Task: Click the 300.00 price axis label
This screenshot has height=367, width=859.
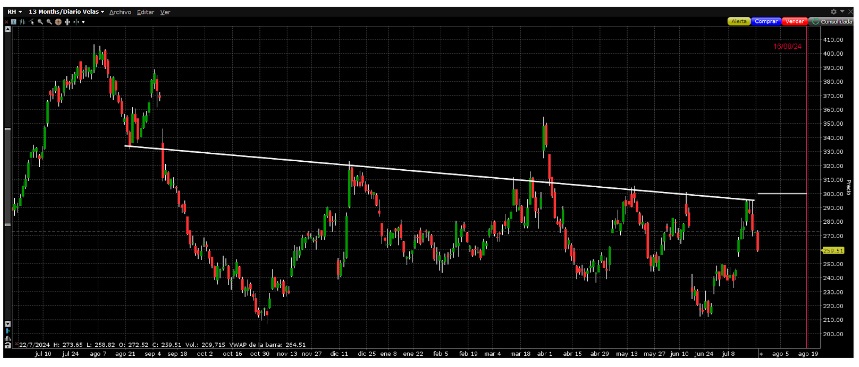Action: tap(832, 194)
